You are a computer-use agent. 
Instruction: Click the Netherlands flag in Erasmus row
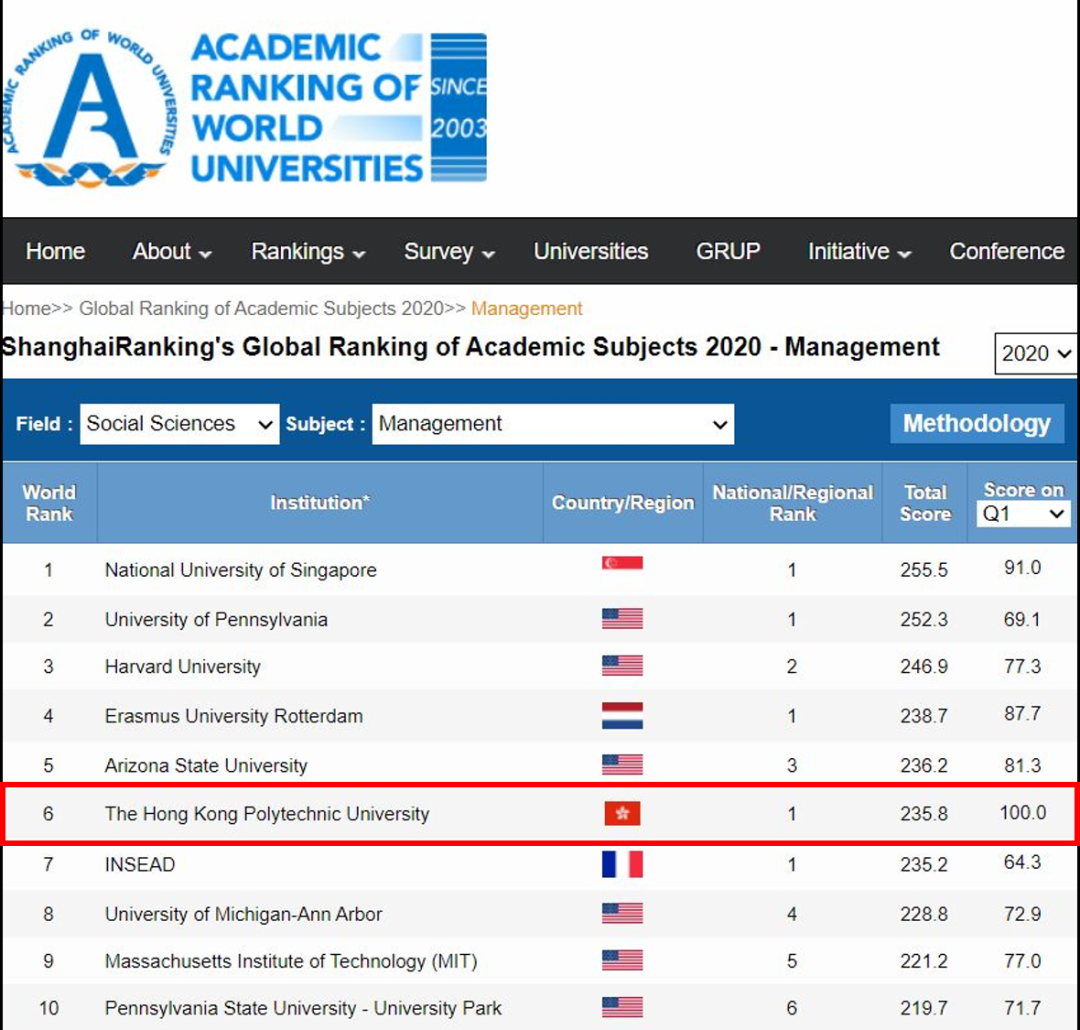click(x=622, y=715)
